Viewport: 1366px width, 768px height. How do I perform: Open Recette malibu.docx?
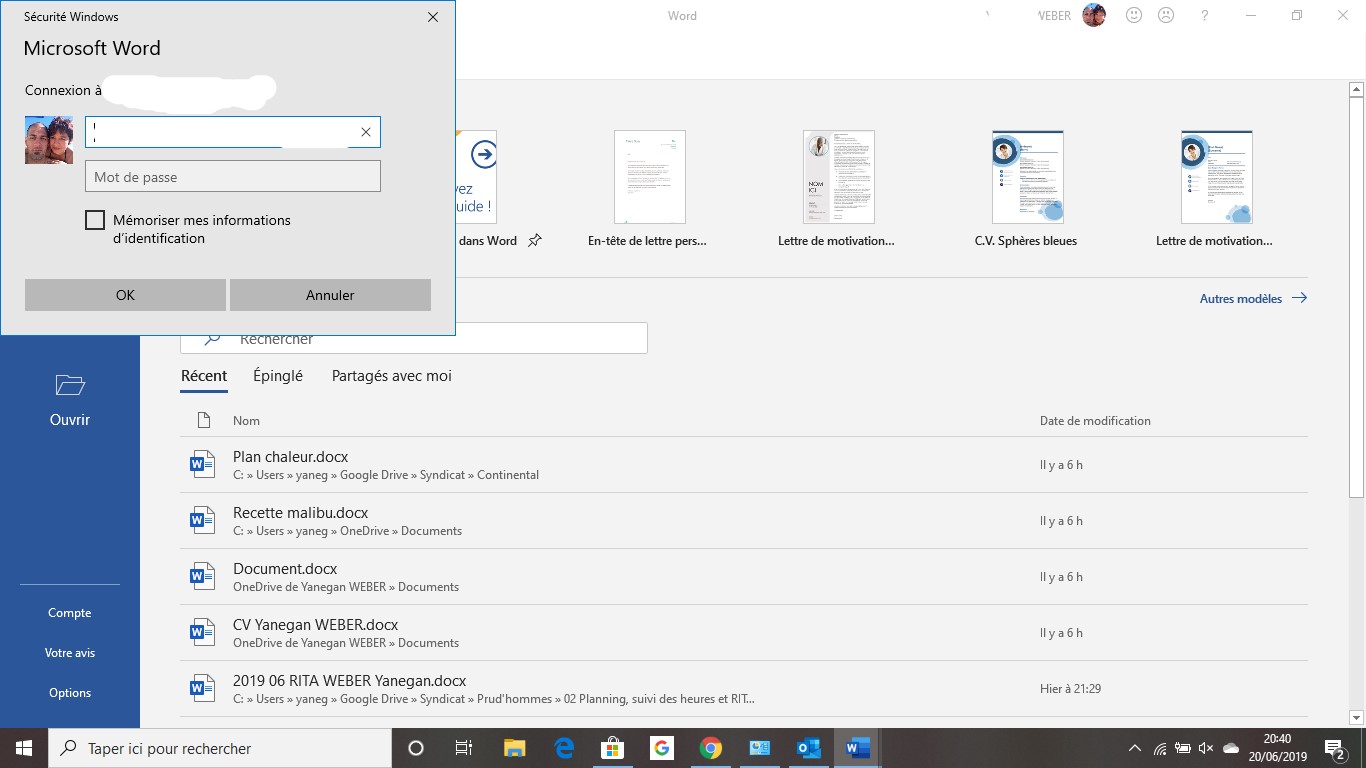(x=744, y=521)
